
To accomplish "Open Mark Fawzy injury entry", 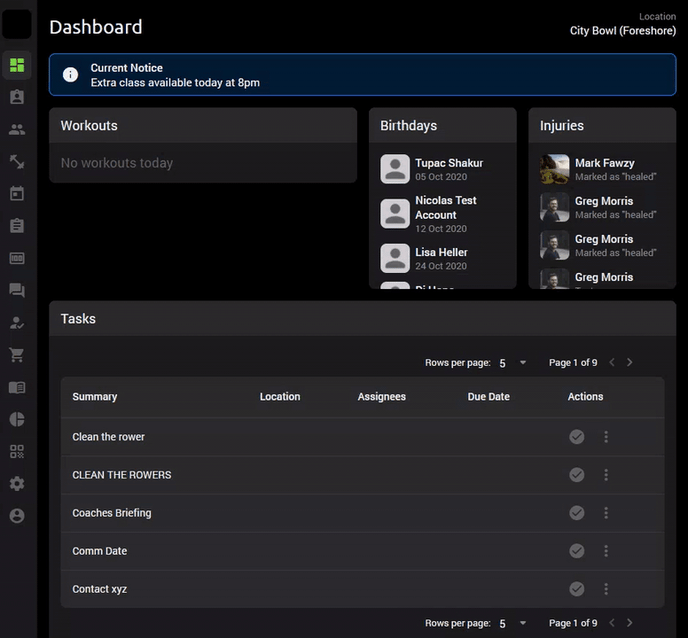I will tap(602, 169).
